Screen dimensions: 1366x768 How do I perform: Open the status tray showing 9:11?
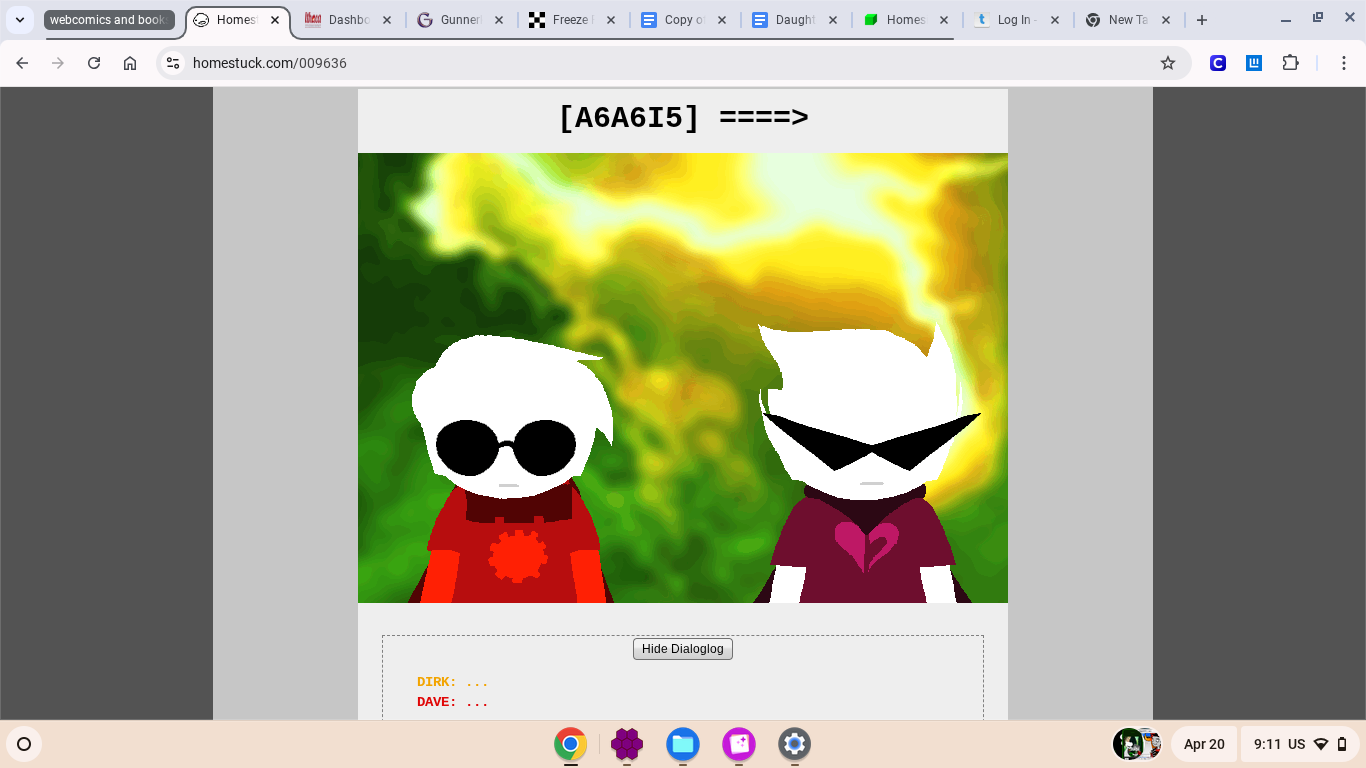[1300, 744]
